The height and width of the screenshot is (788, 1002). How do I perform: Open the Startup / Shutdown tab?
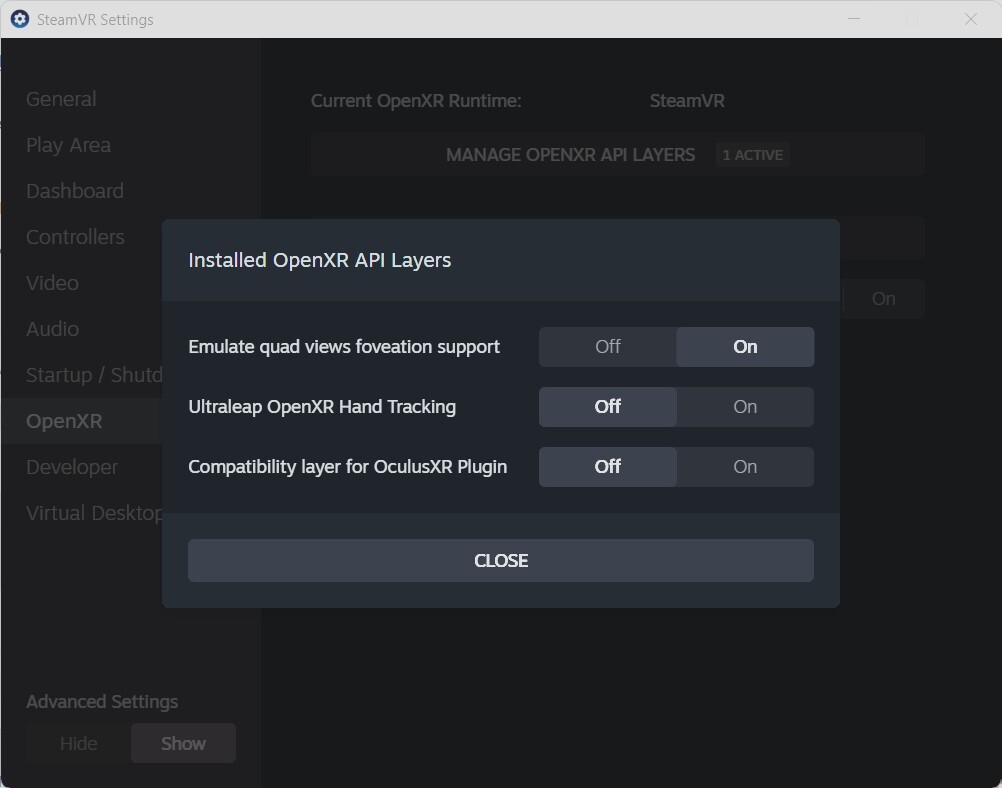pos(94,375)
